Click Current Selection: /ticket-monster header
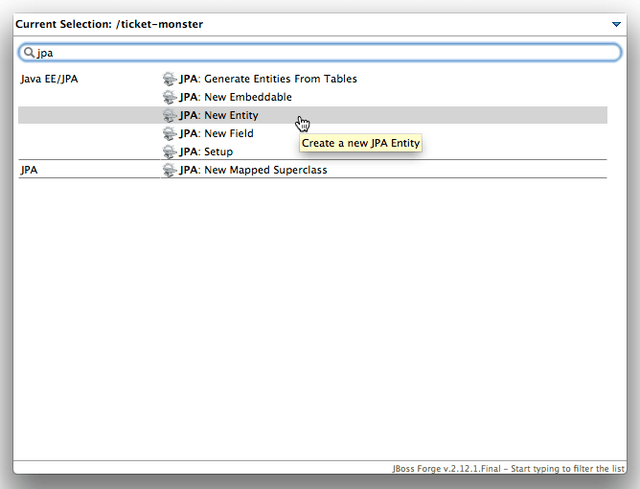Screen dimensions: 640x489 109,24
